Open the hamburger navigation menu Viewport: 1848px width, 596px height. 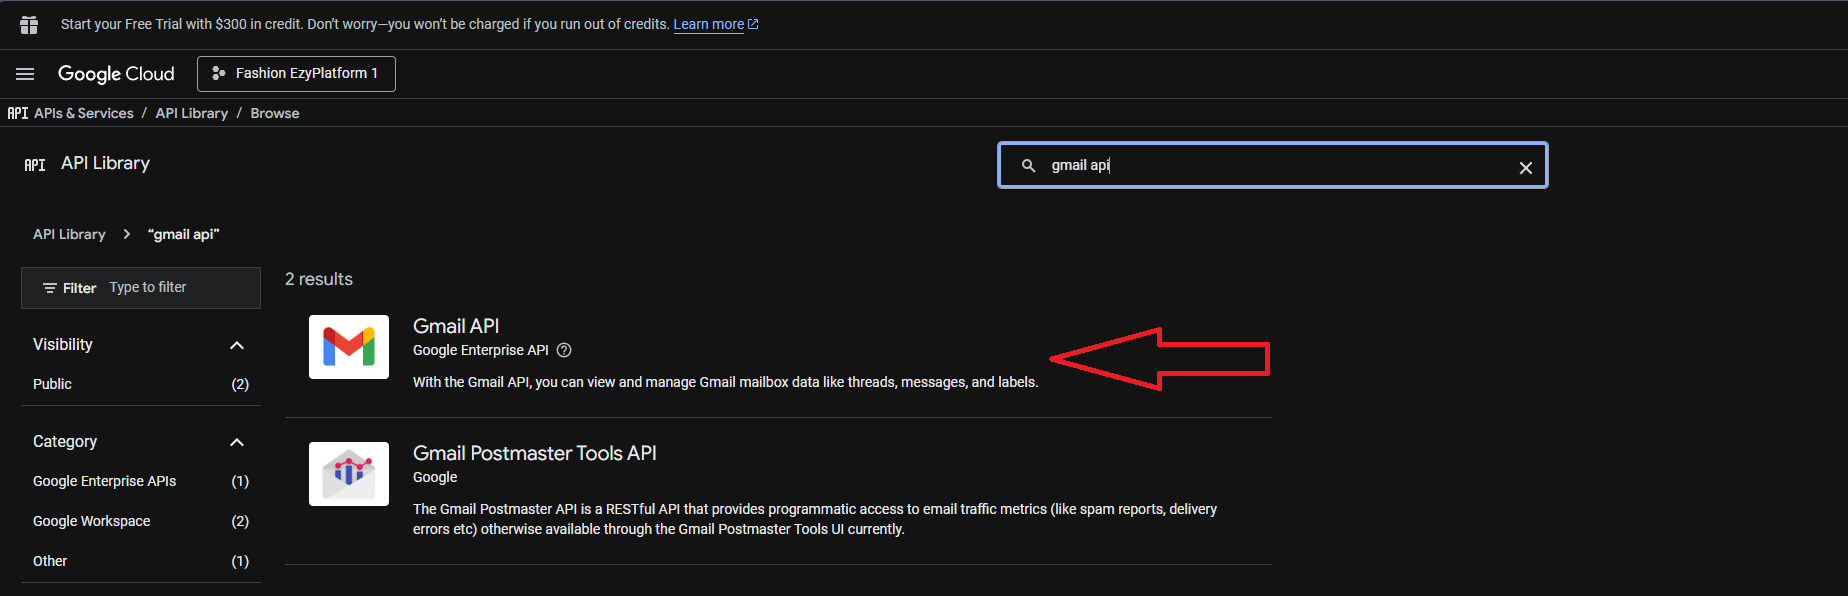(25, 74)
